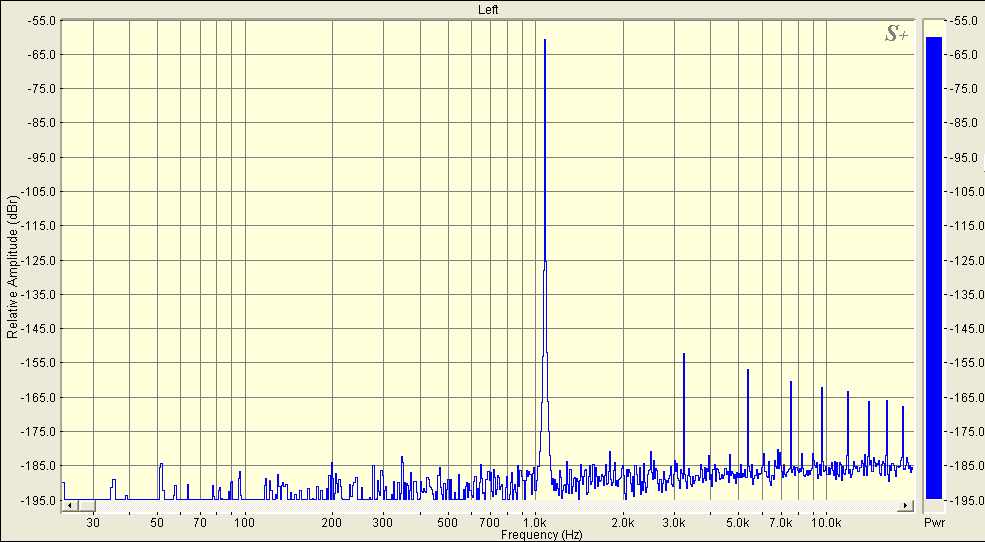
Task: Click the right arrow of the horizontal scrollbar
Action: [906, 506]
